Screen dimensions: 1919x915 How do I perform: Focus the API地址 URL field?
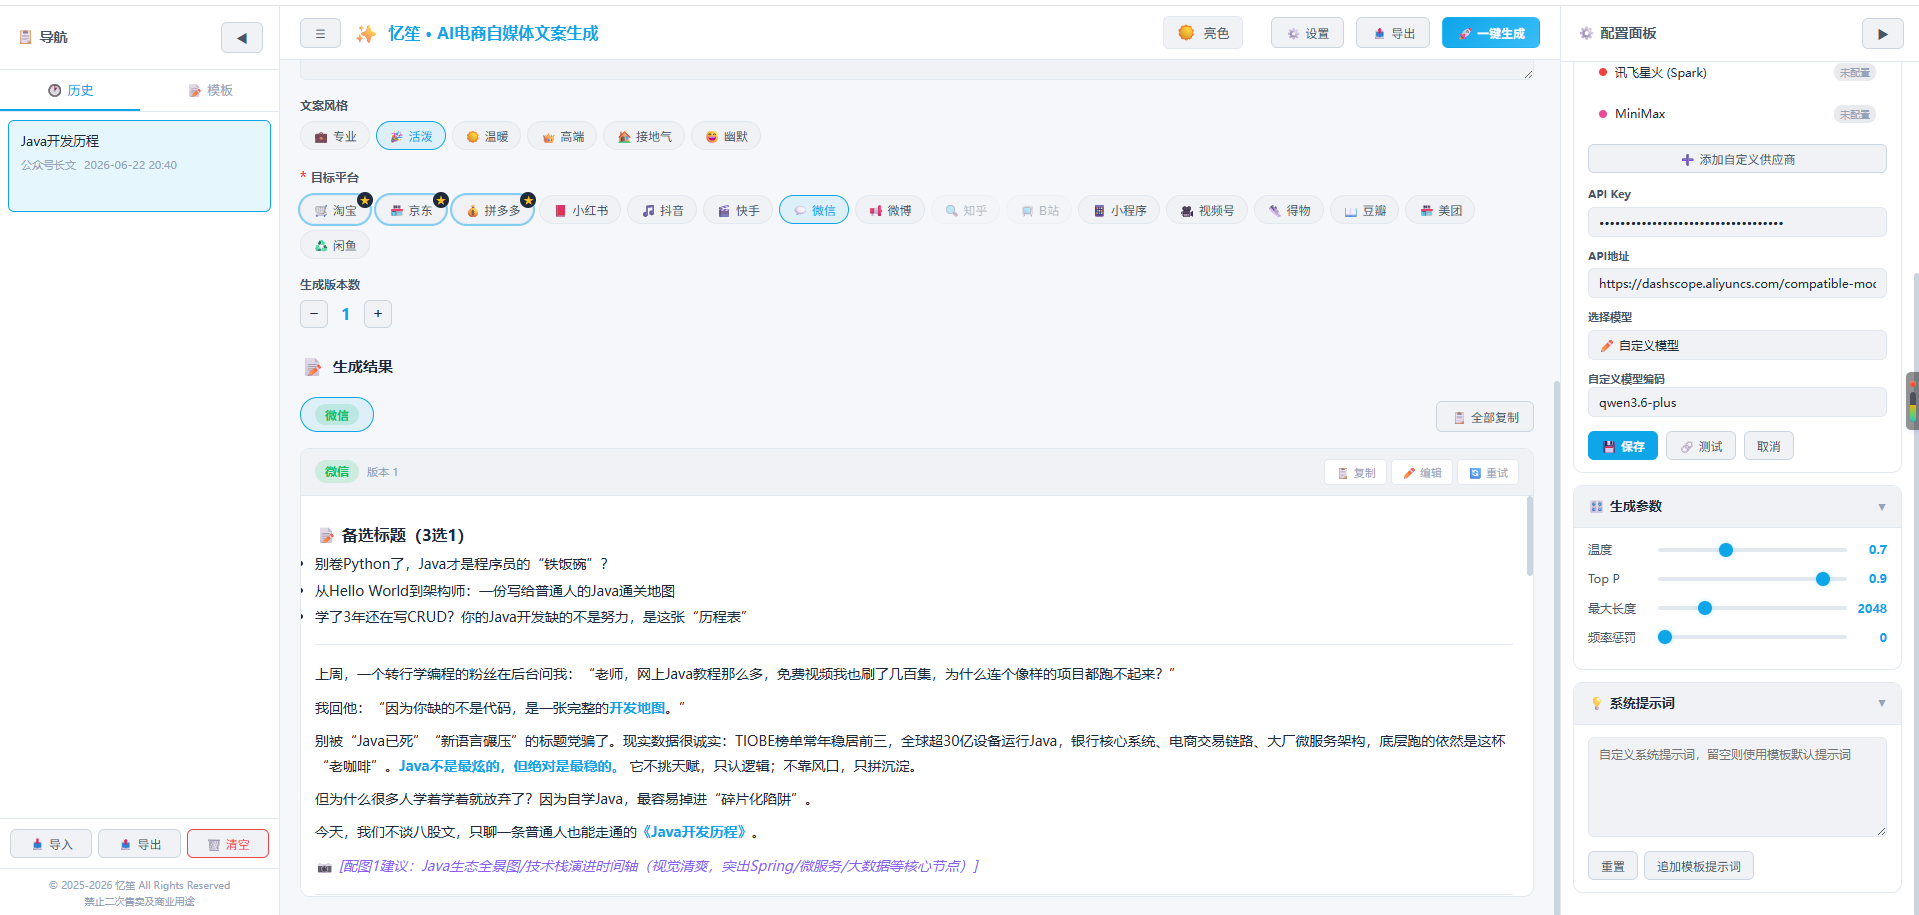tap(1737, 283)
